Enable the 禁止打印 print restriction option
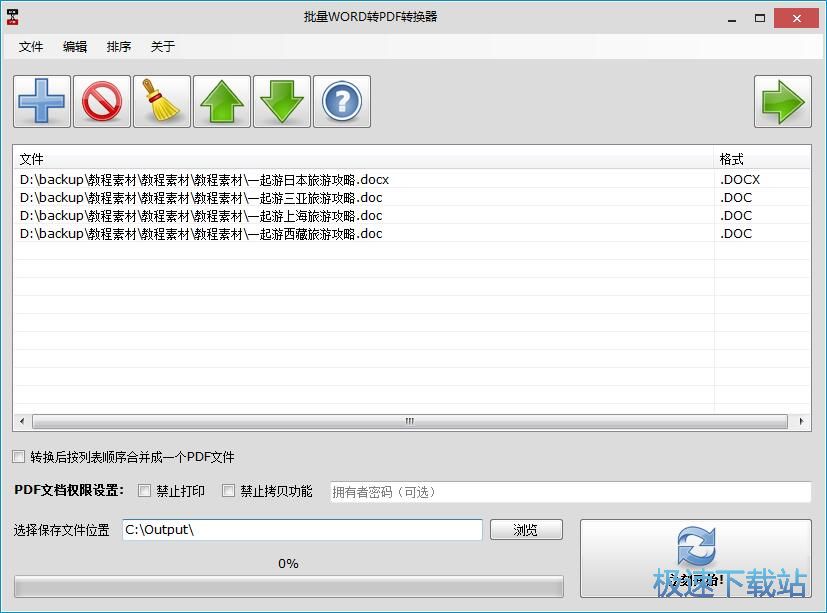Viewport: 827px width, 613px height. pyautogui.click(x=144, y=491)
